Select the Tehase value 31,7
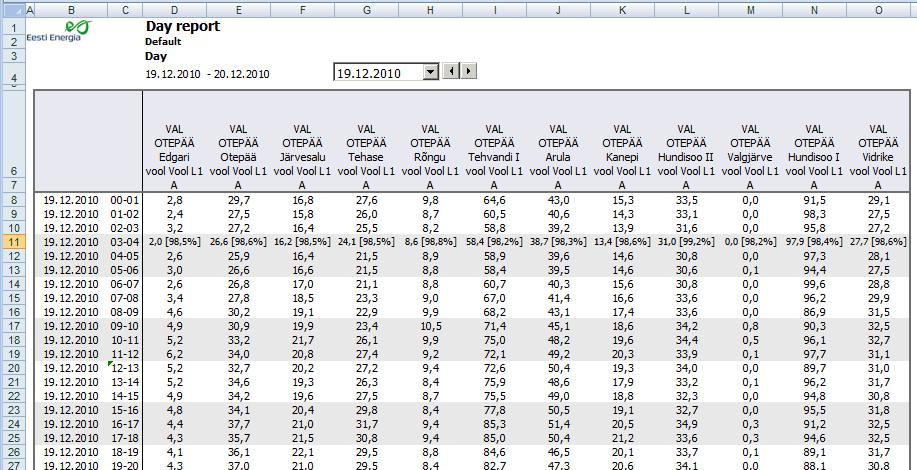The height and width of the screenshot is (470, 917). [x=366, y=424]
